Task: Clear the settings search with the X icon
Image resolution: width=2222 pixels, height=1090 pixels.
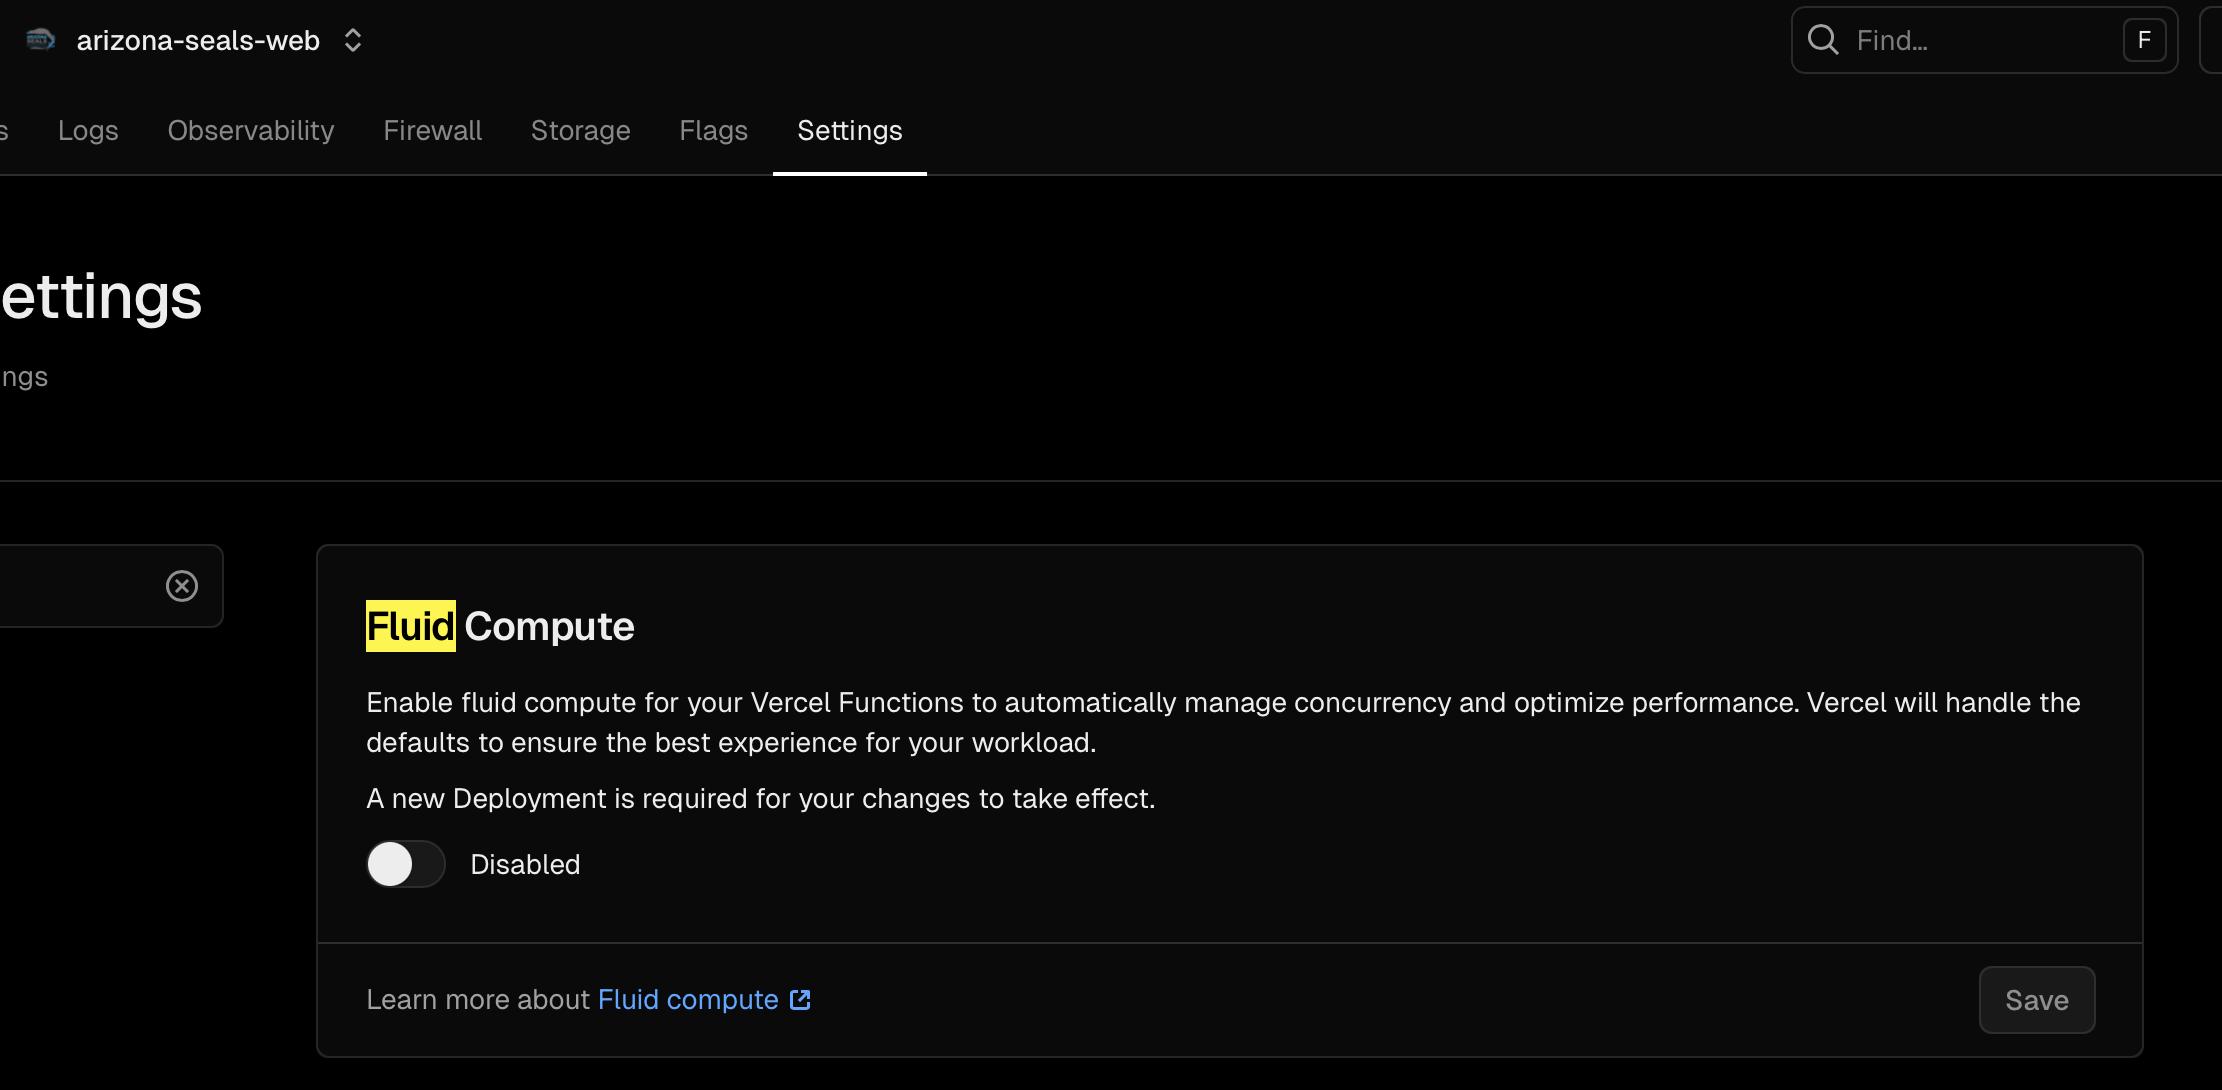Action: (x=182, y=586)
